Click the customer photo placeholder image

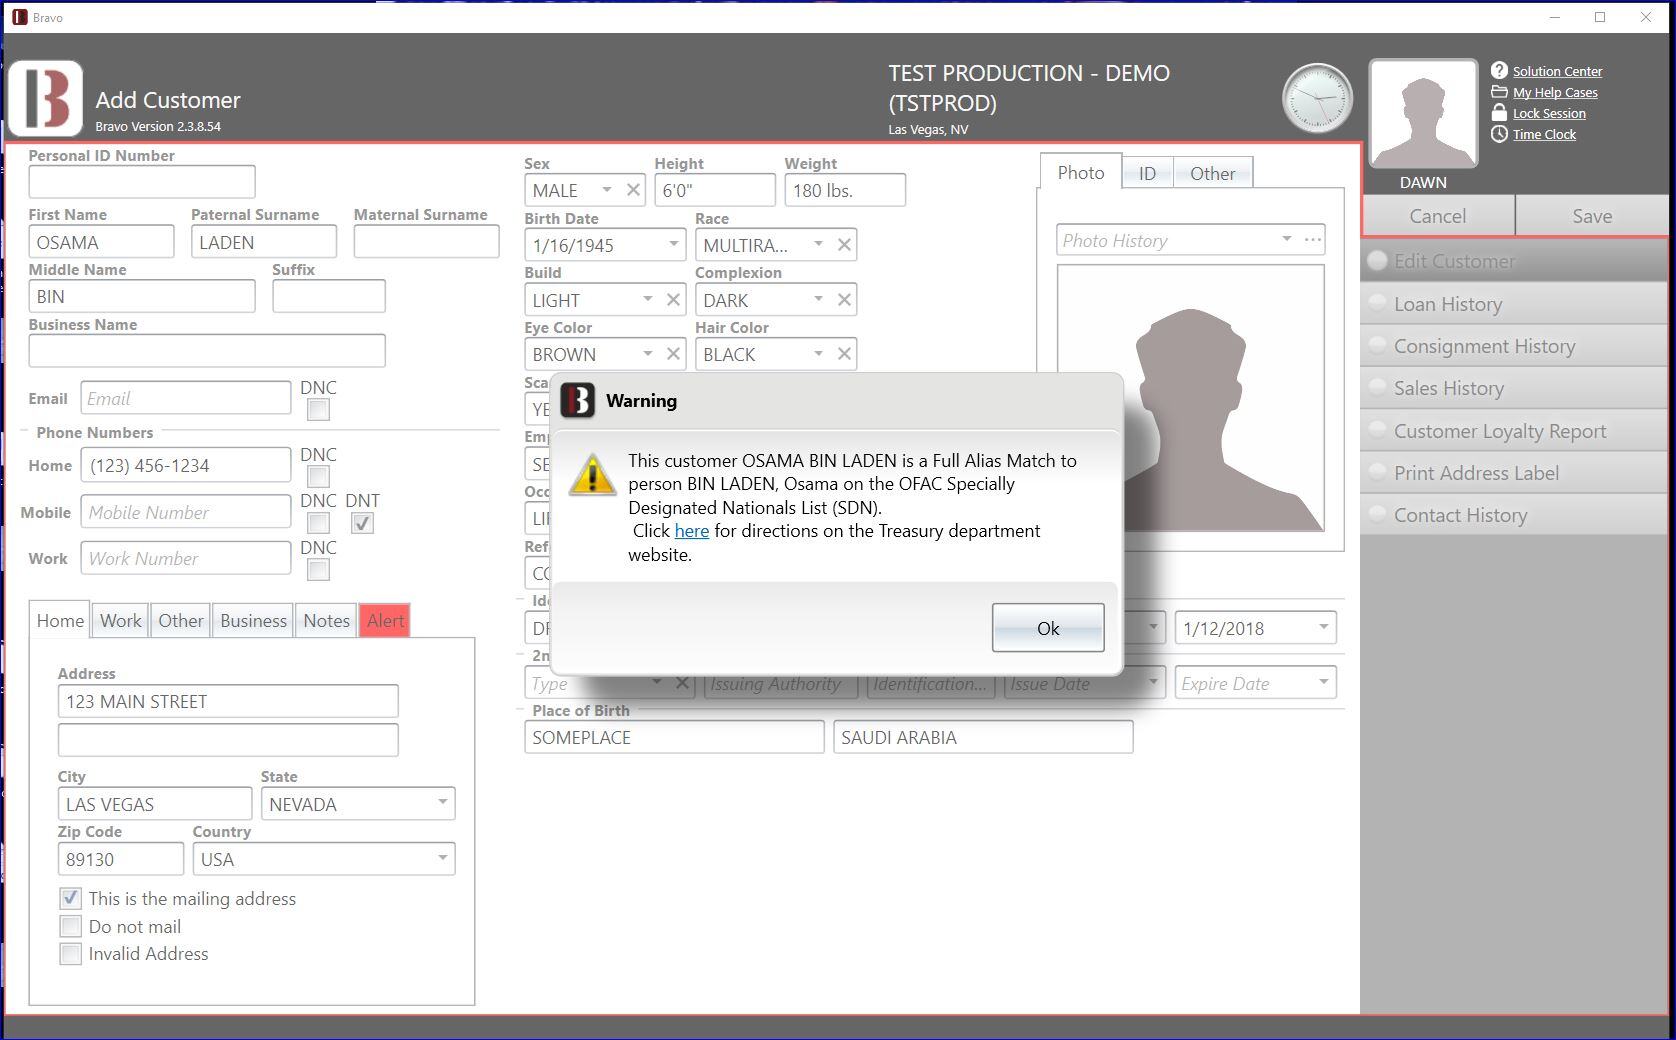point(1190,398)
